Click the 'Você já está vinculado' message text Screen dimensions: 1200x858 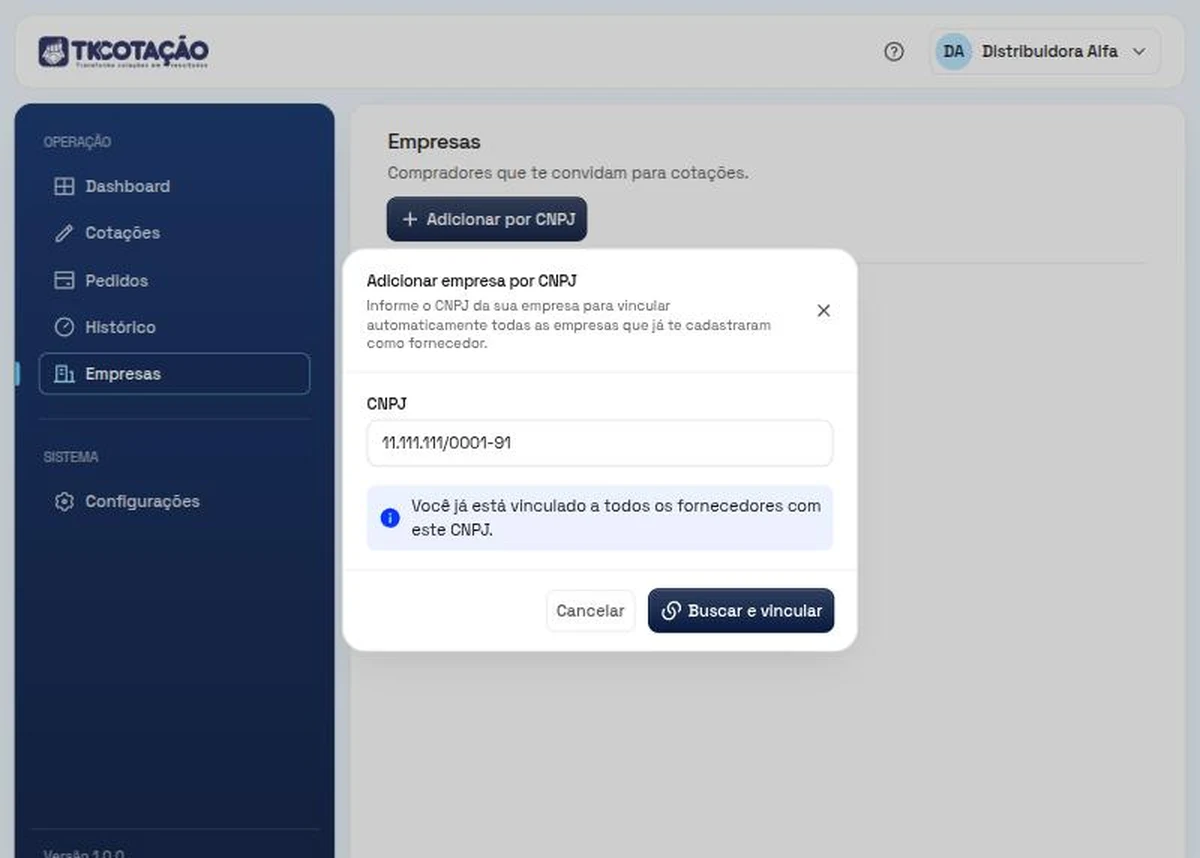pyautogui.click(x=616, y=517)
